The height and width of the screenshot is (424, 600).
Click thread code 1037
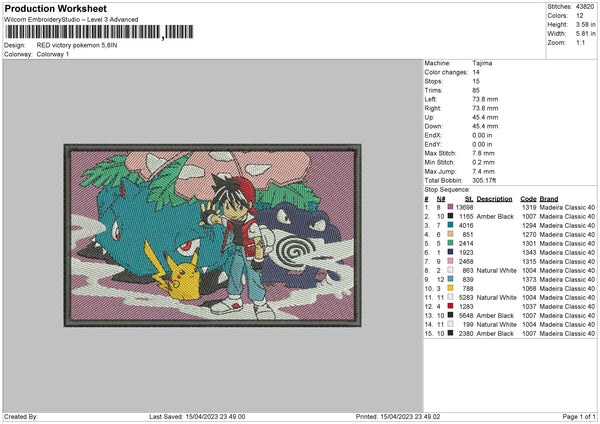529,307
